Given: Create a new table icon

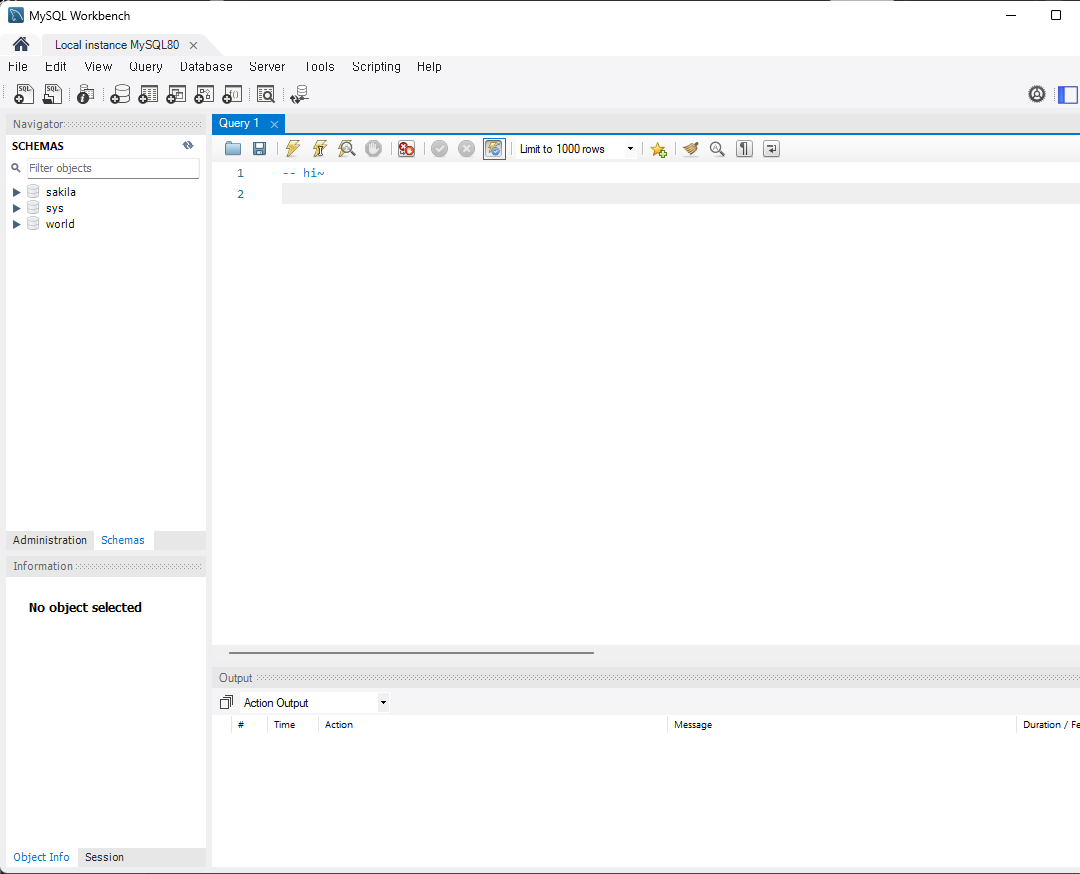Looking at the screenshot, I should [x=148, y=94].
